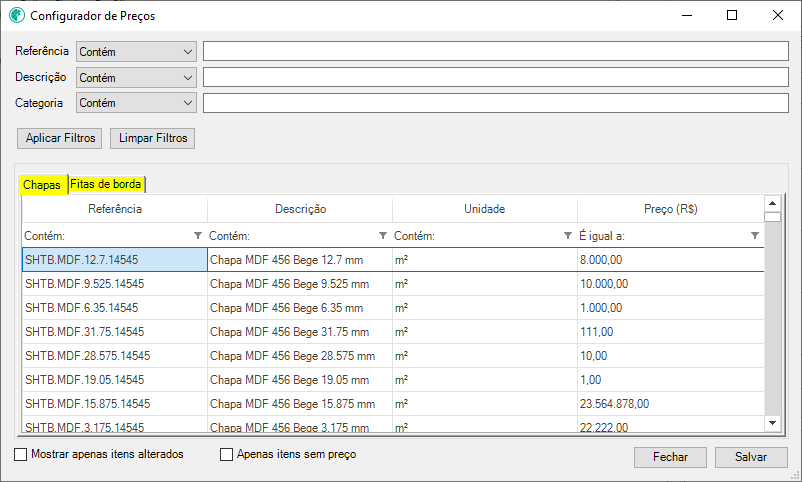The width and height of the screenshot is (802, 482).
Task: Open the Referência column filter funnel
Action: 198,235
